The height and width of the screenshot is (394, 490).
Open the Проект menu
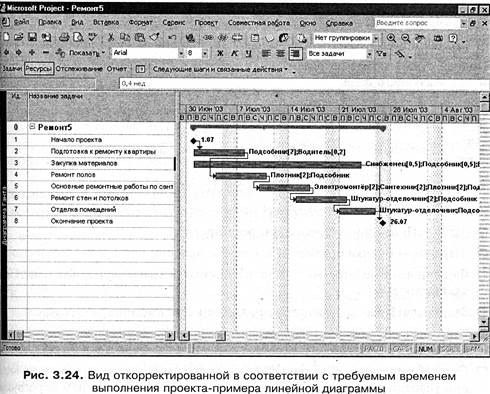[x=206, y=23]
